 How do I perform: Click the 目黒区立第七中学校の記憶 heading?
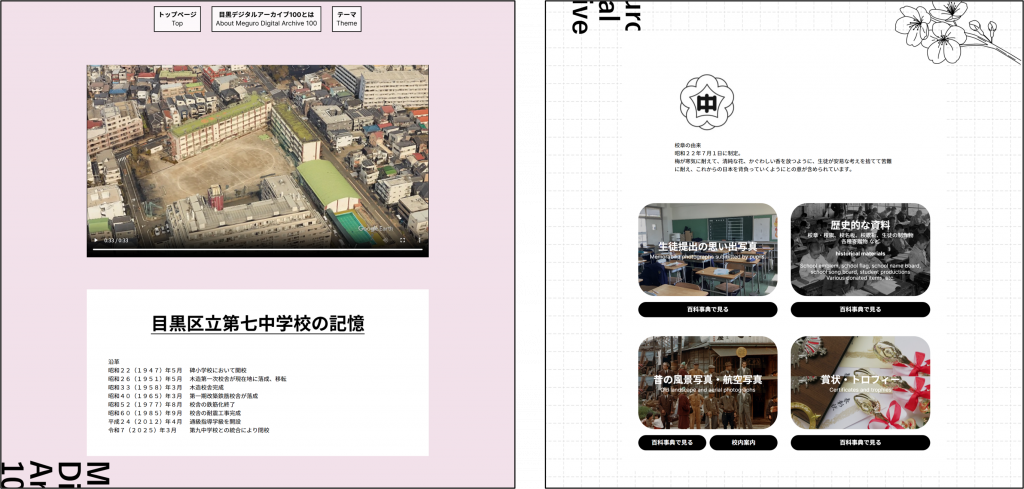click(257, 324)
